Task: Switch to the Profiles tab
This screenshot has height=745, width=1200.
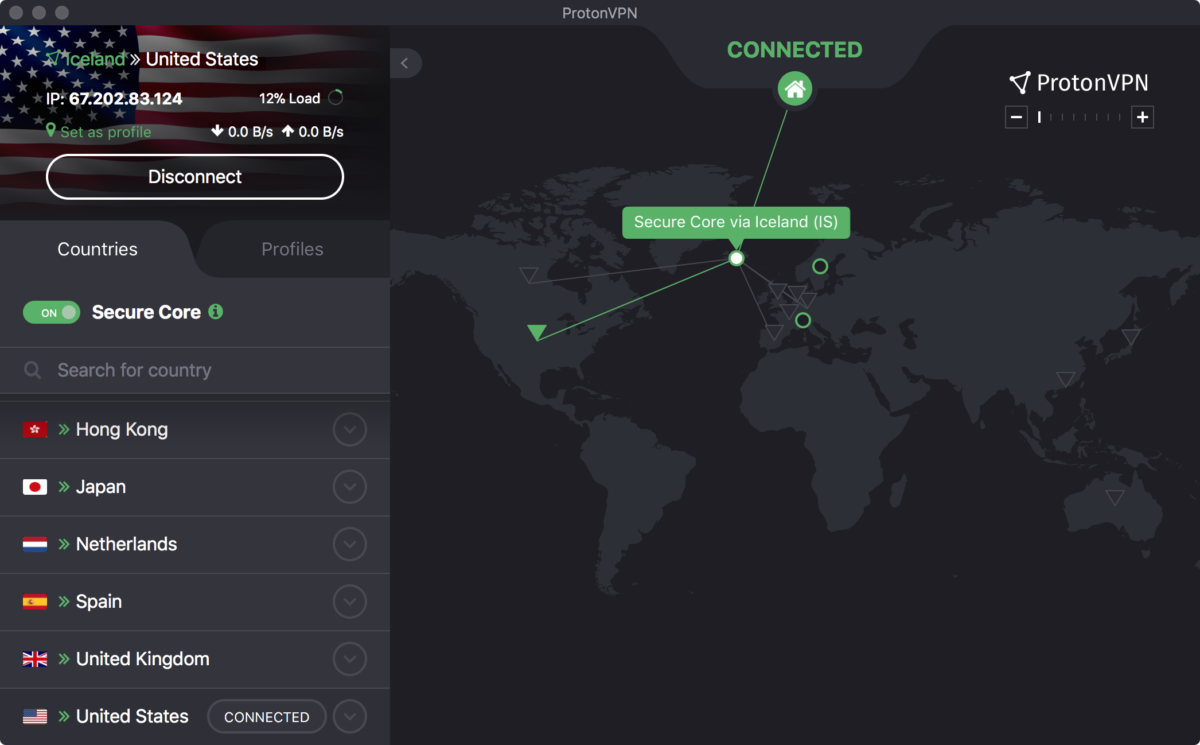Action: pos(292,249)
